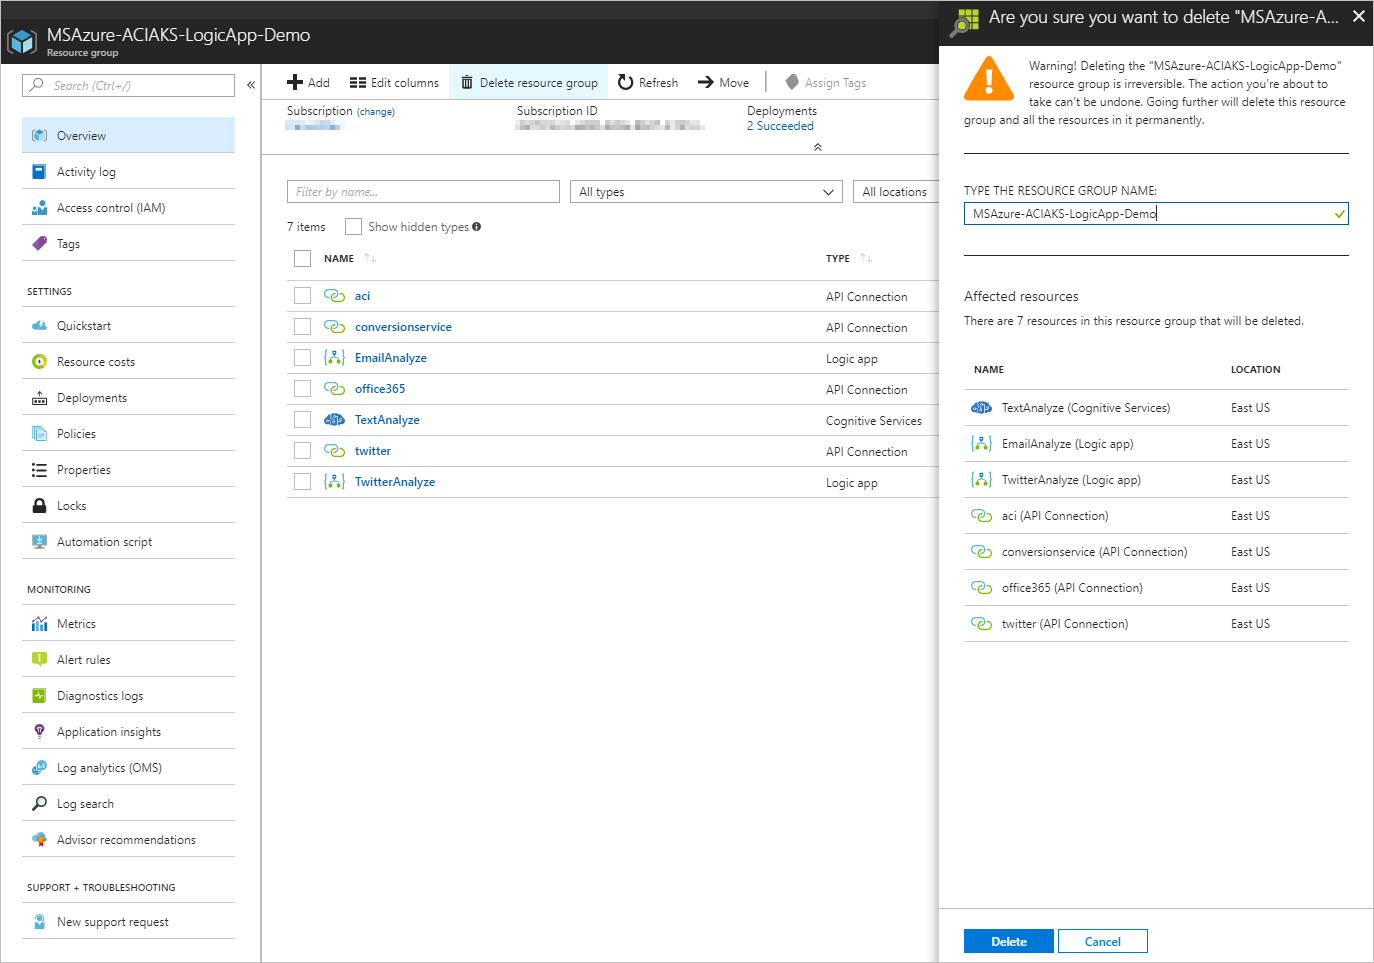Click the Filter by name field
The image size is (1374, 963).
coord(423,192)
